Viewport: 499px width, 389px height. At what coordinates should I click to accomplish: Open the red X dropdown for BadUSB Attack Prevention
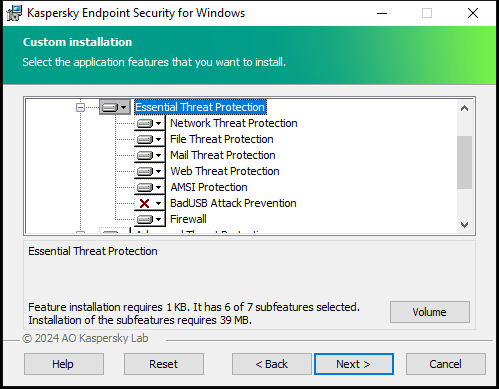[150, 203]
